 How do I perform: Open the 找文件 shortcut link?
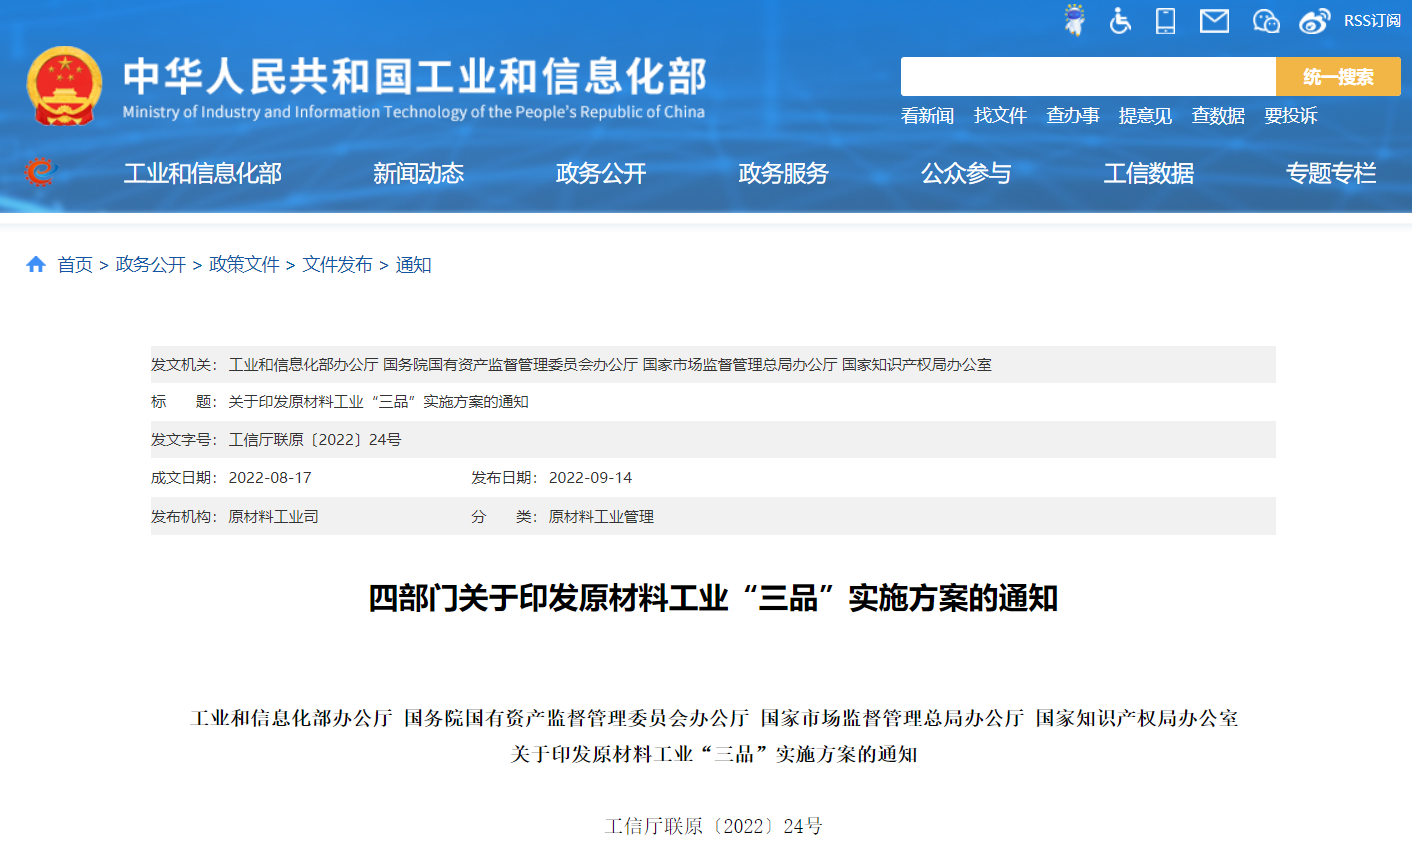point(1000,116)
